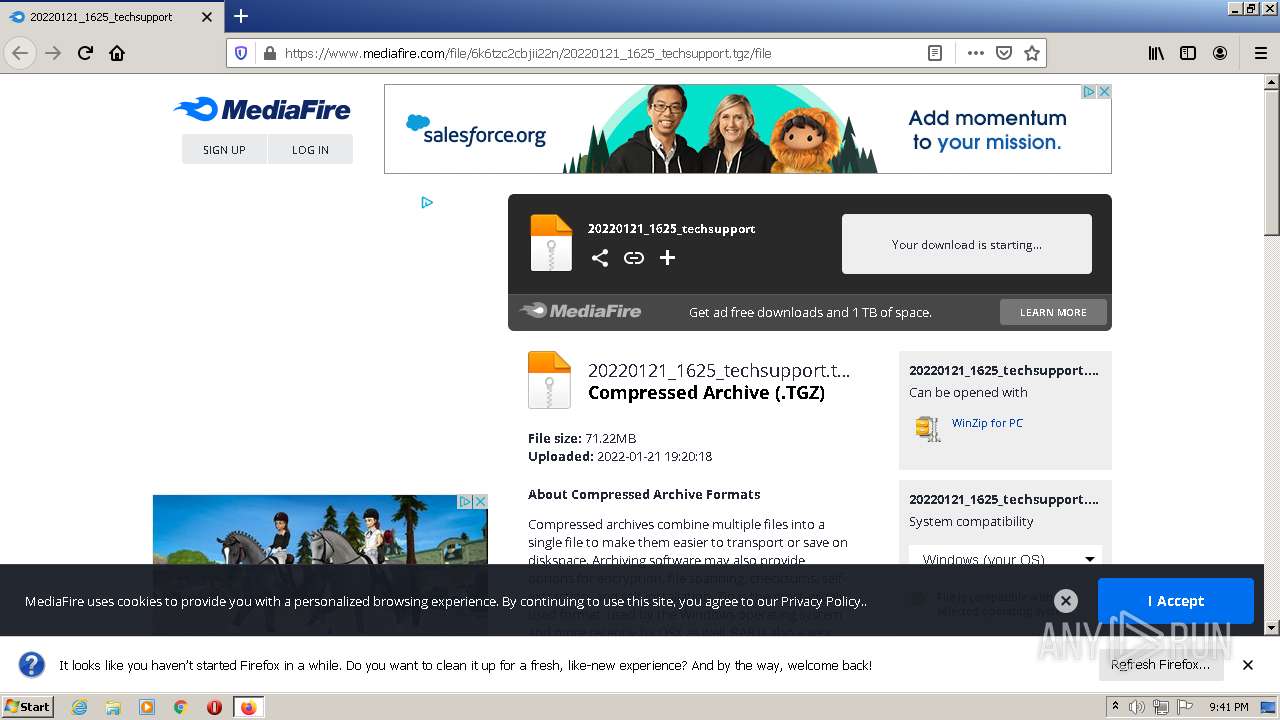Open tracking protection shield icon
Screen dimensions: 1280x720
pyautogui.click(x=241, y=53)
